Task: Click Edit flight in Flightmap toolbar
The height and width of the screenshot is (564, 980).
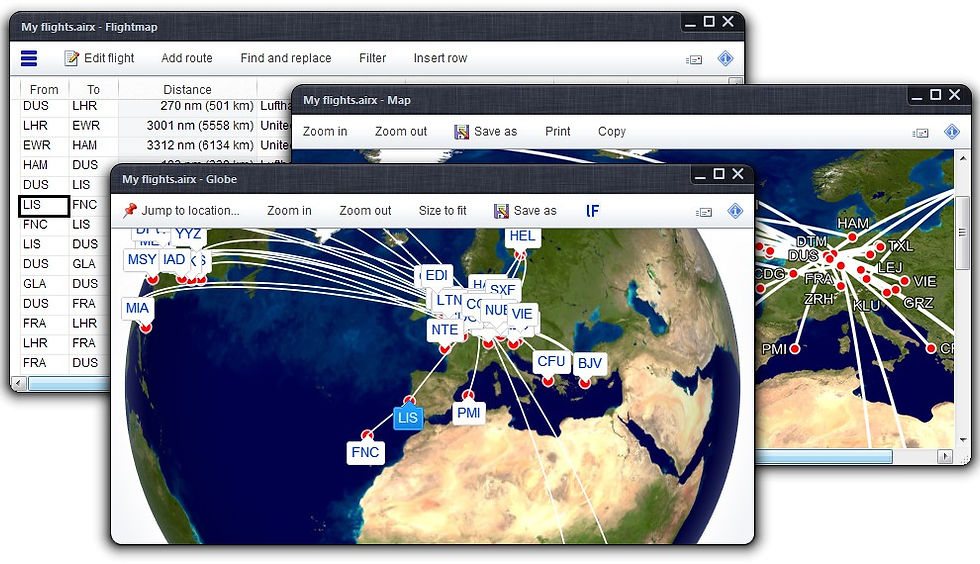Action: click(99, 58)
